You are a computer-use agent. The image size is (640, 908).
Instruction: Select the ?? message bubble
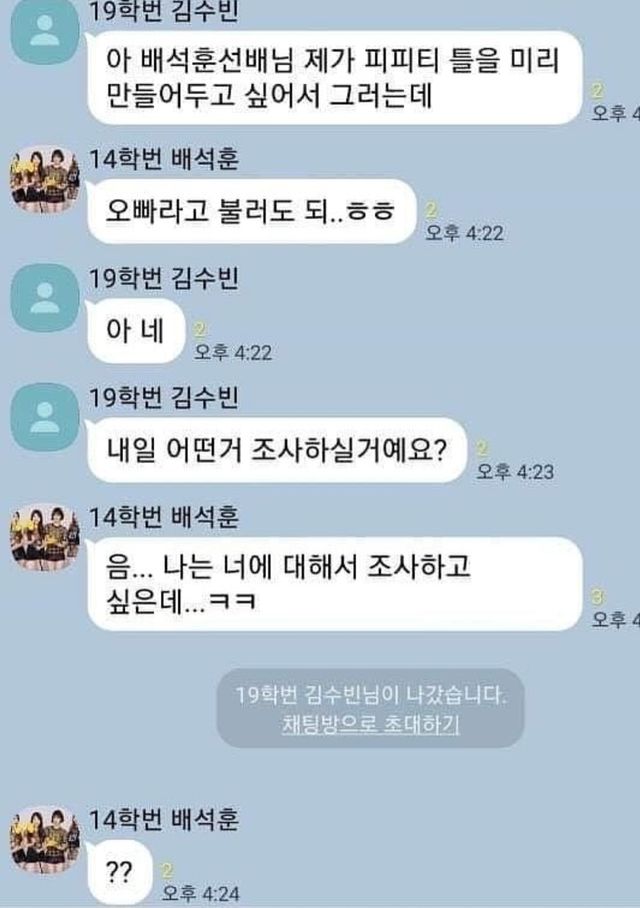[x=119, y=872]
